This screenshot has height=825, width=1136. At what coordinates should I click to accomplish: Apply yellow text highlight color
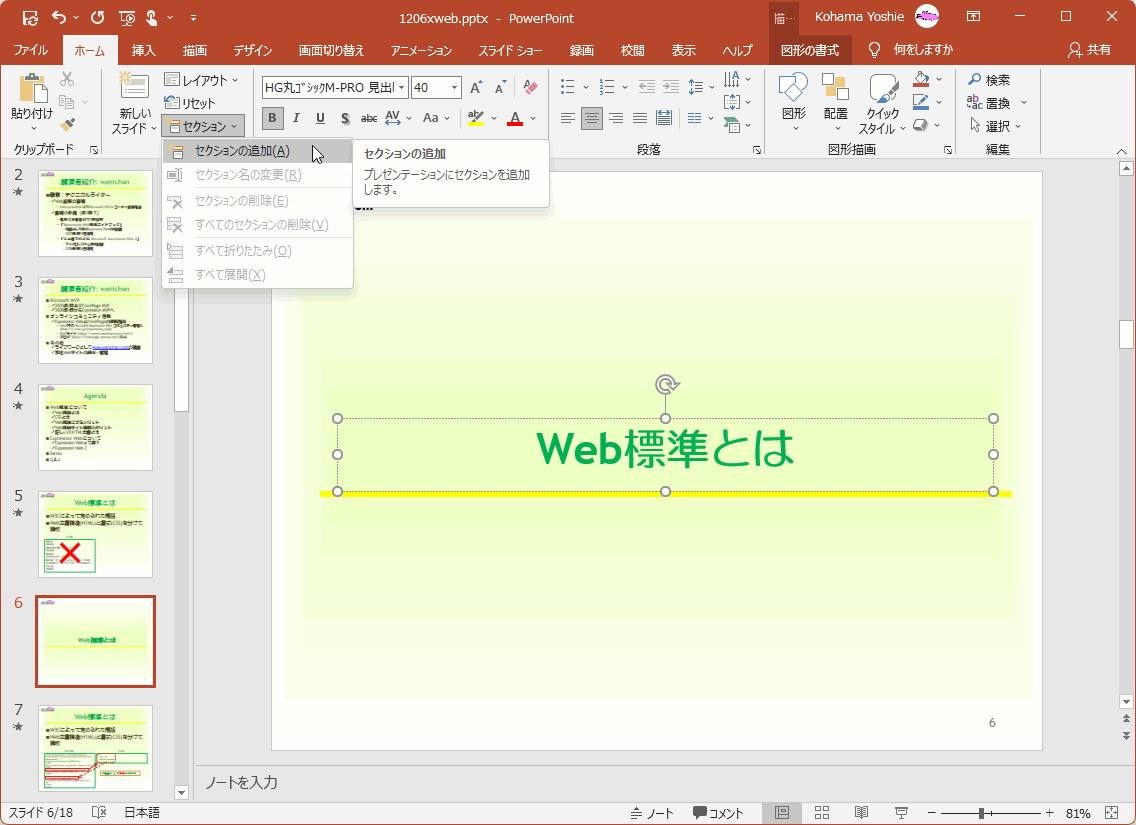[475, 118]
